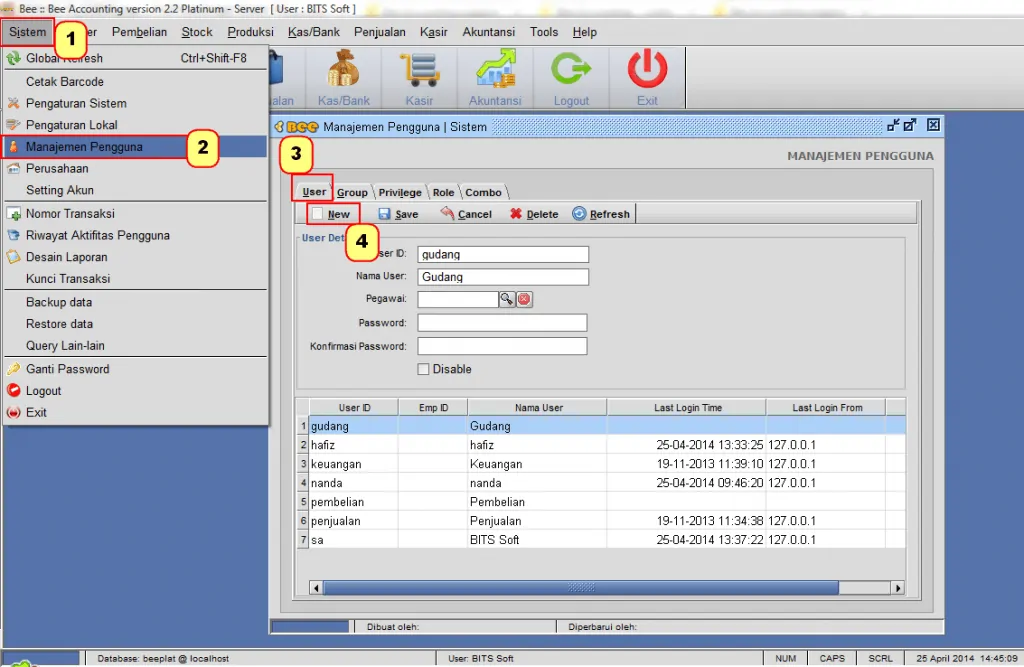
Task: Click the User ID input field
Action: (x=503, y=254)
